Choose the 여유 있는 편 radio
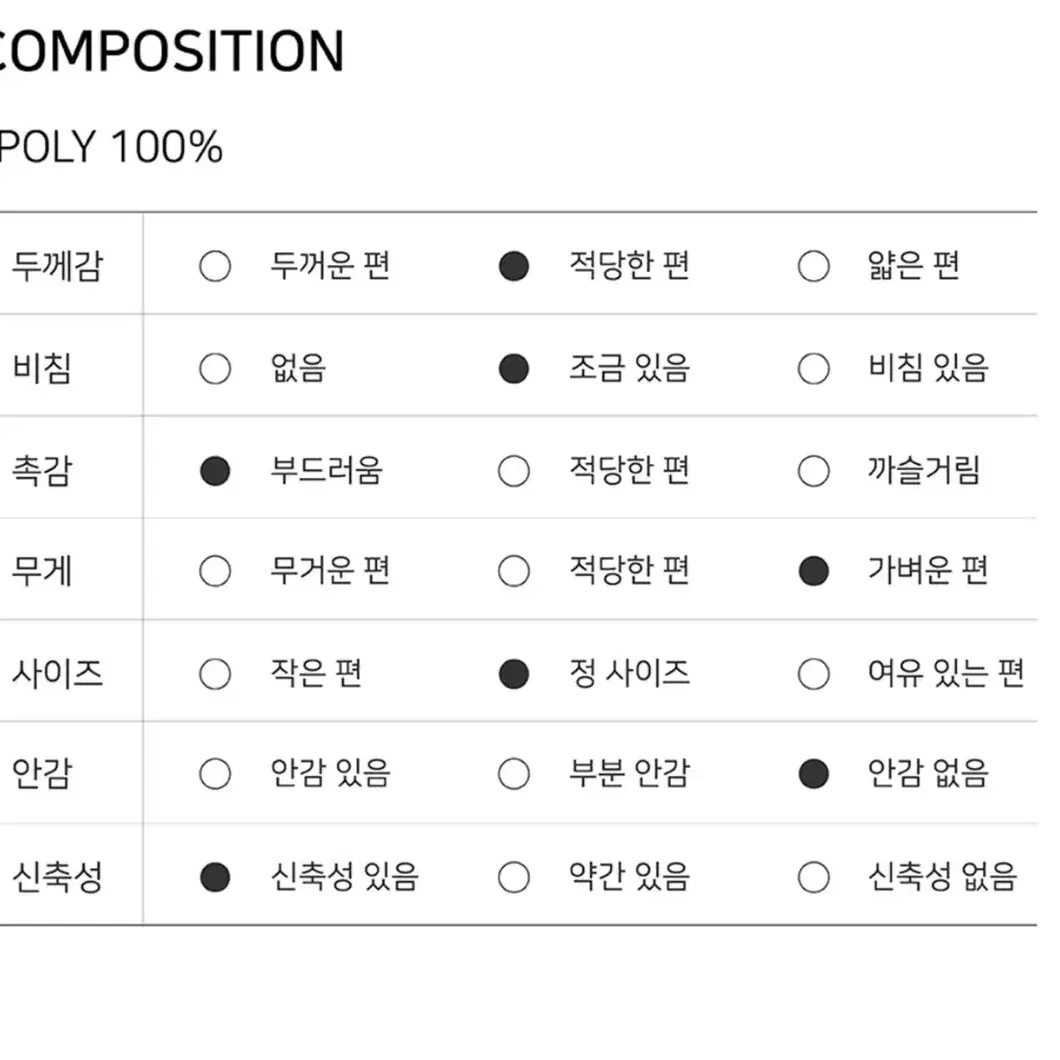The width and height of the screenshot is (1060, 1060). (813, 674)
